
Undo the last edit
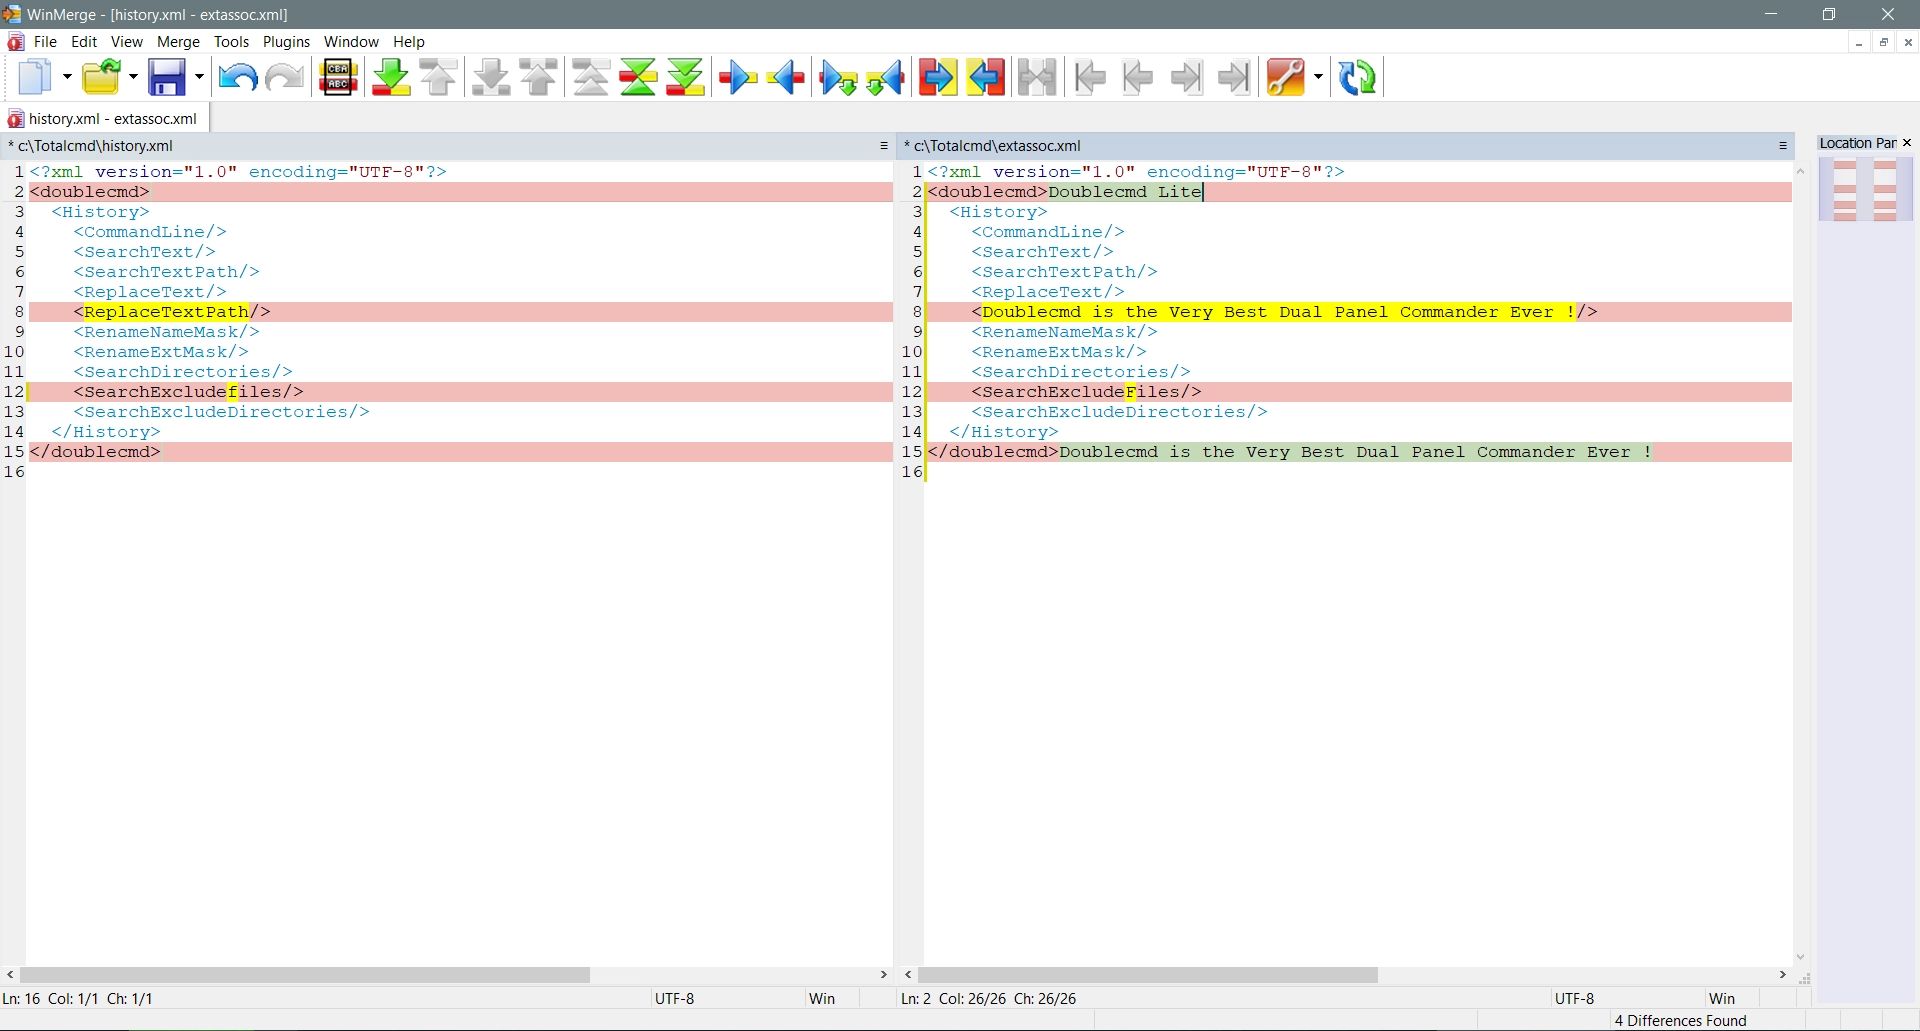pyautogui.click(x=237, y=77)
